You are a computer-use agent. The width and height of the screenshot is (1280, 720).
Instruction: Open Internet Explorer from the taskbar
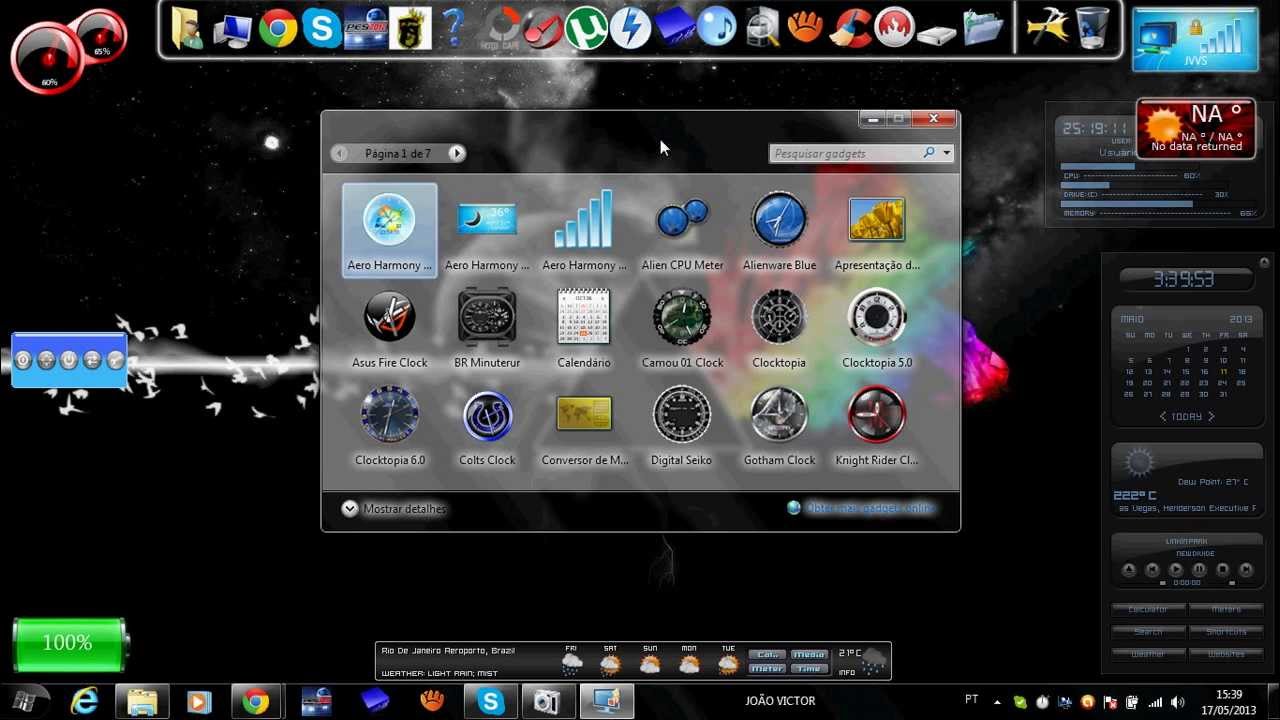(x=84, y=701)
